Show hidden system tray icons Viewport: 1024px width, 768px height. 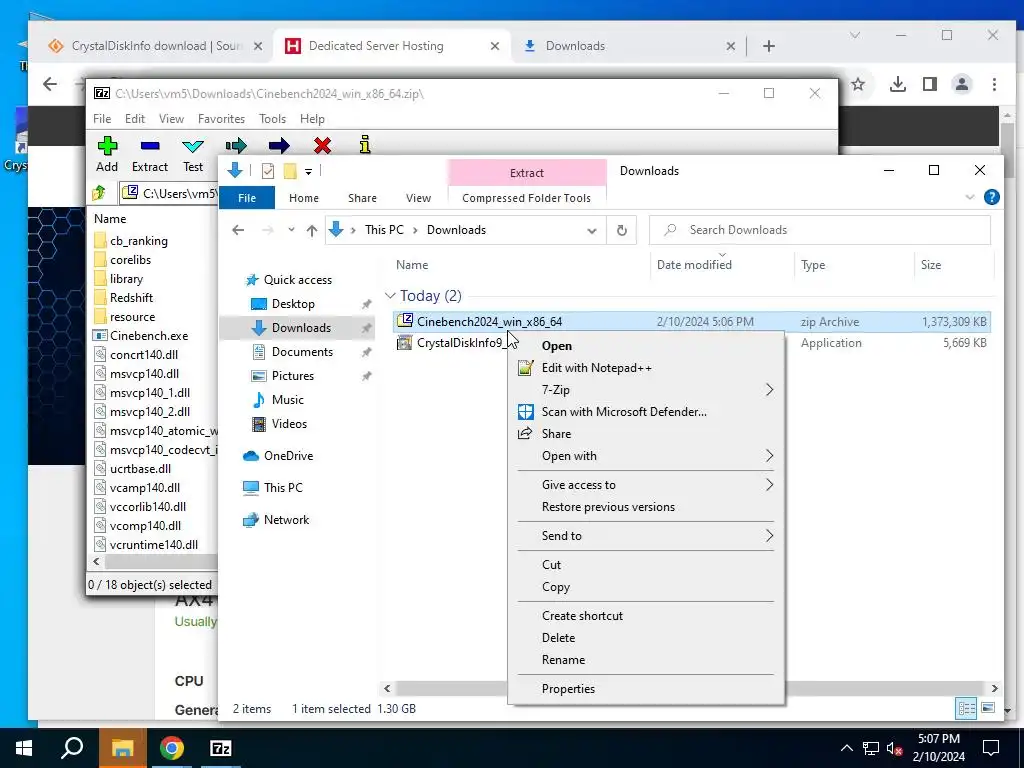coord(846,748)
